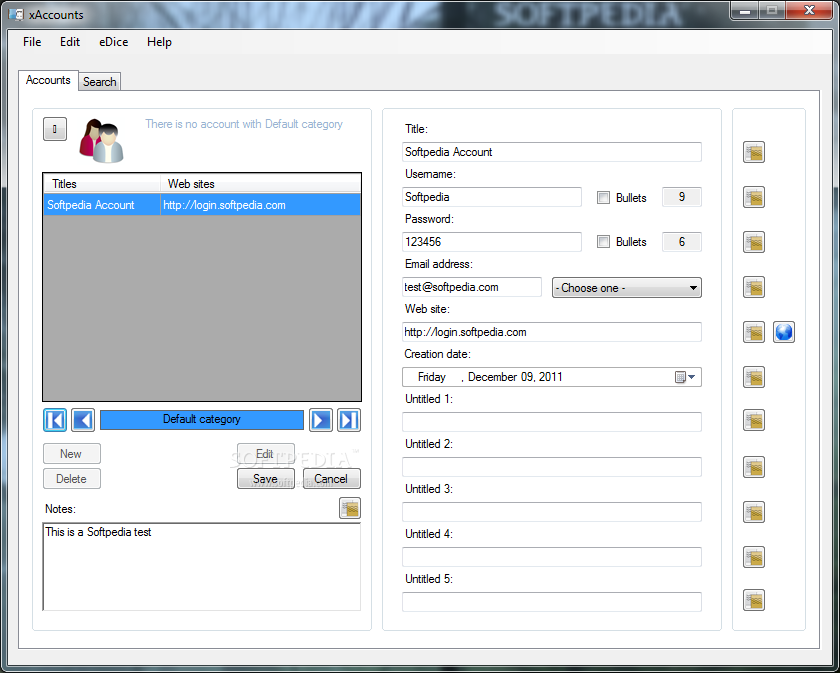Click the Edit button below the category bar
This screenshot has width=840, height=673.
pos(266,454)
